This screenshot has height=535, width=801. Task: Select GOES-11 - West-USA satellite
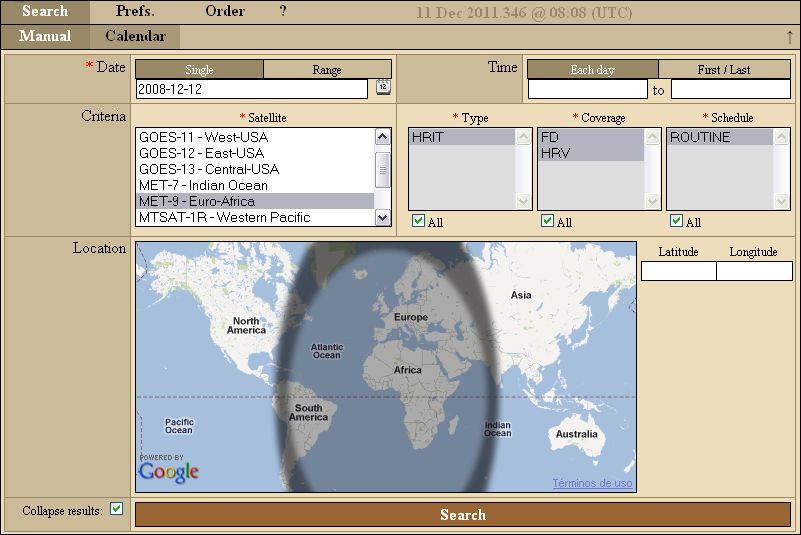tap(255, 137)
